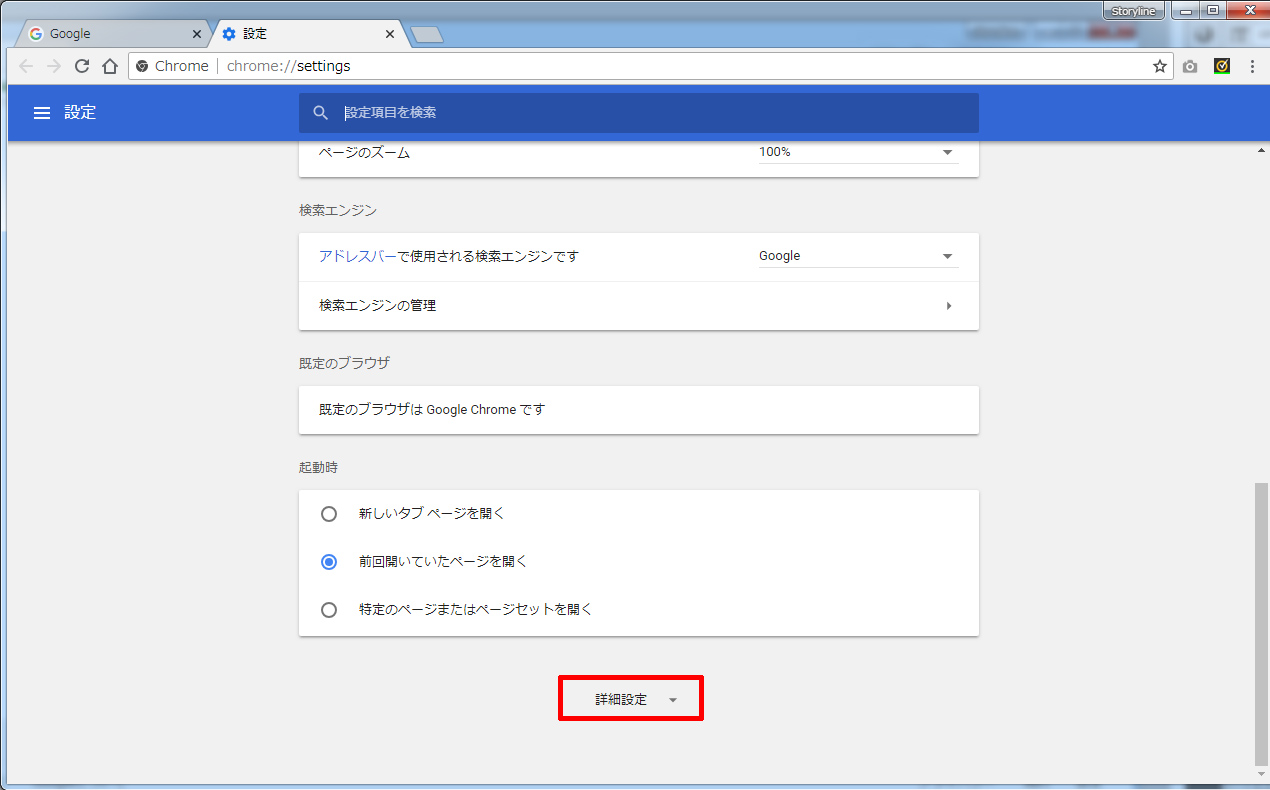Close the 設定 tab
The image size is (1270, 790).
coord(390,34)
